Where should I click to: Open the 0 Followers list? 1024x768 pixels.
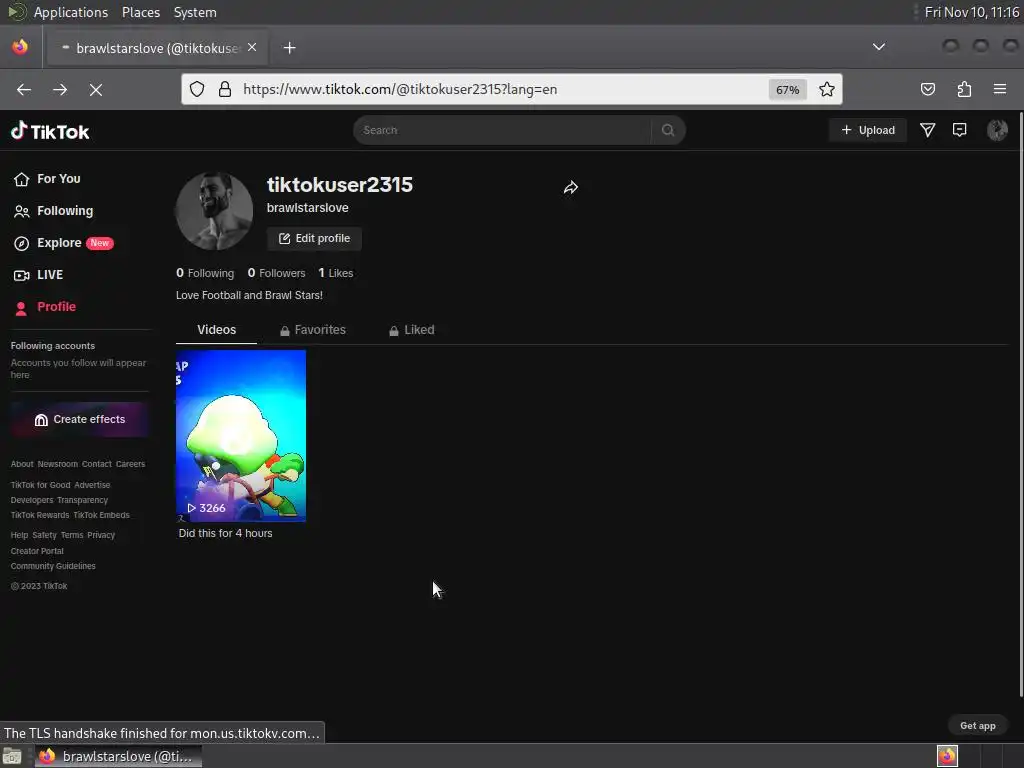click(276, 273)
